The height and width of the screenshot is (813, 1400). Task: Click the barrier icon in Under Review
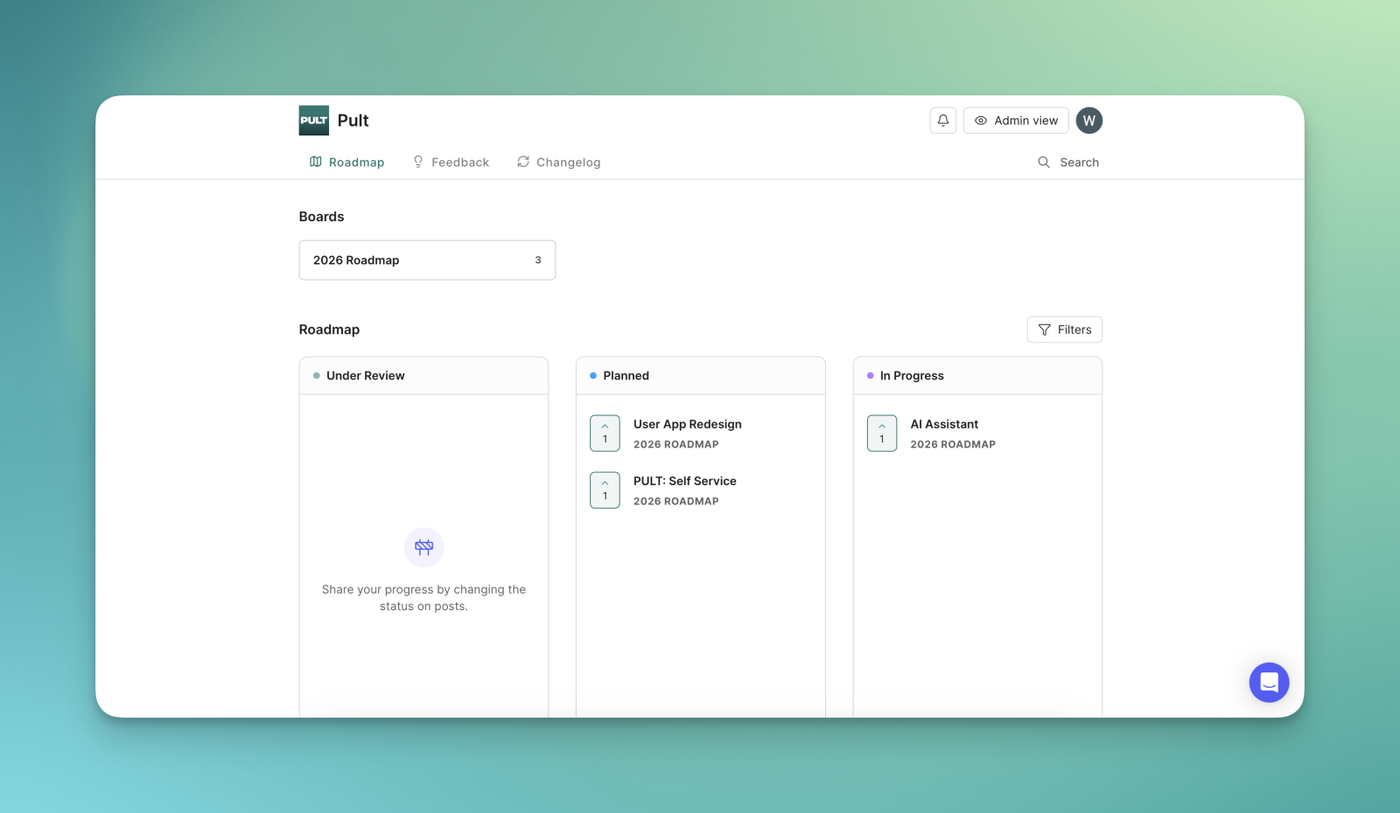(424, 547)
